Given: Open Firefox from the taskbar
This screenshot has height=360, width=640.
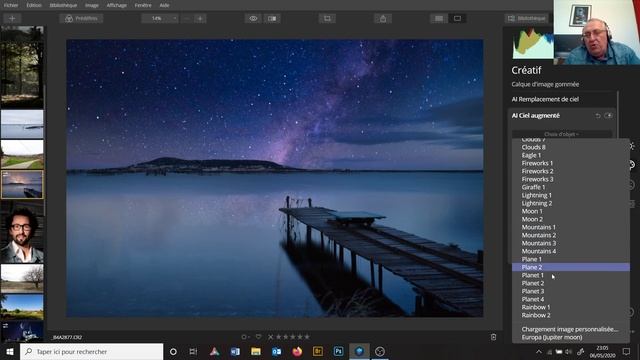Looking at the screenshot, I should pyautogui.click(x=297, y=351).
